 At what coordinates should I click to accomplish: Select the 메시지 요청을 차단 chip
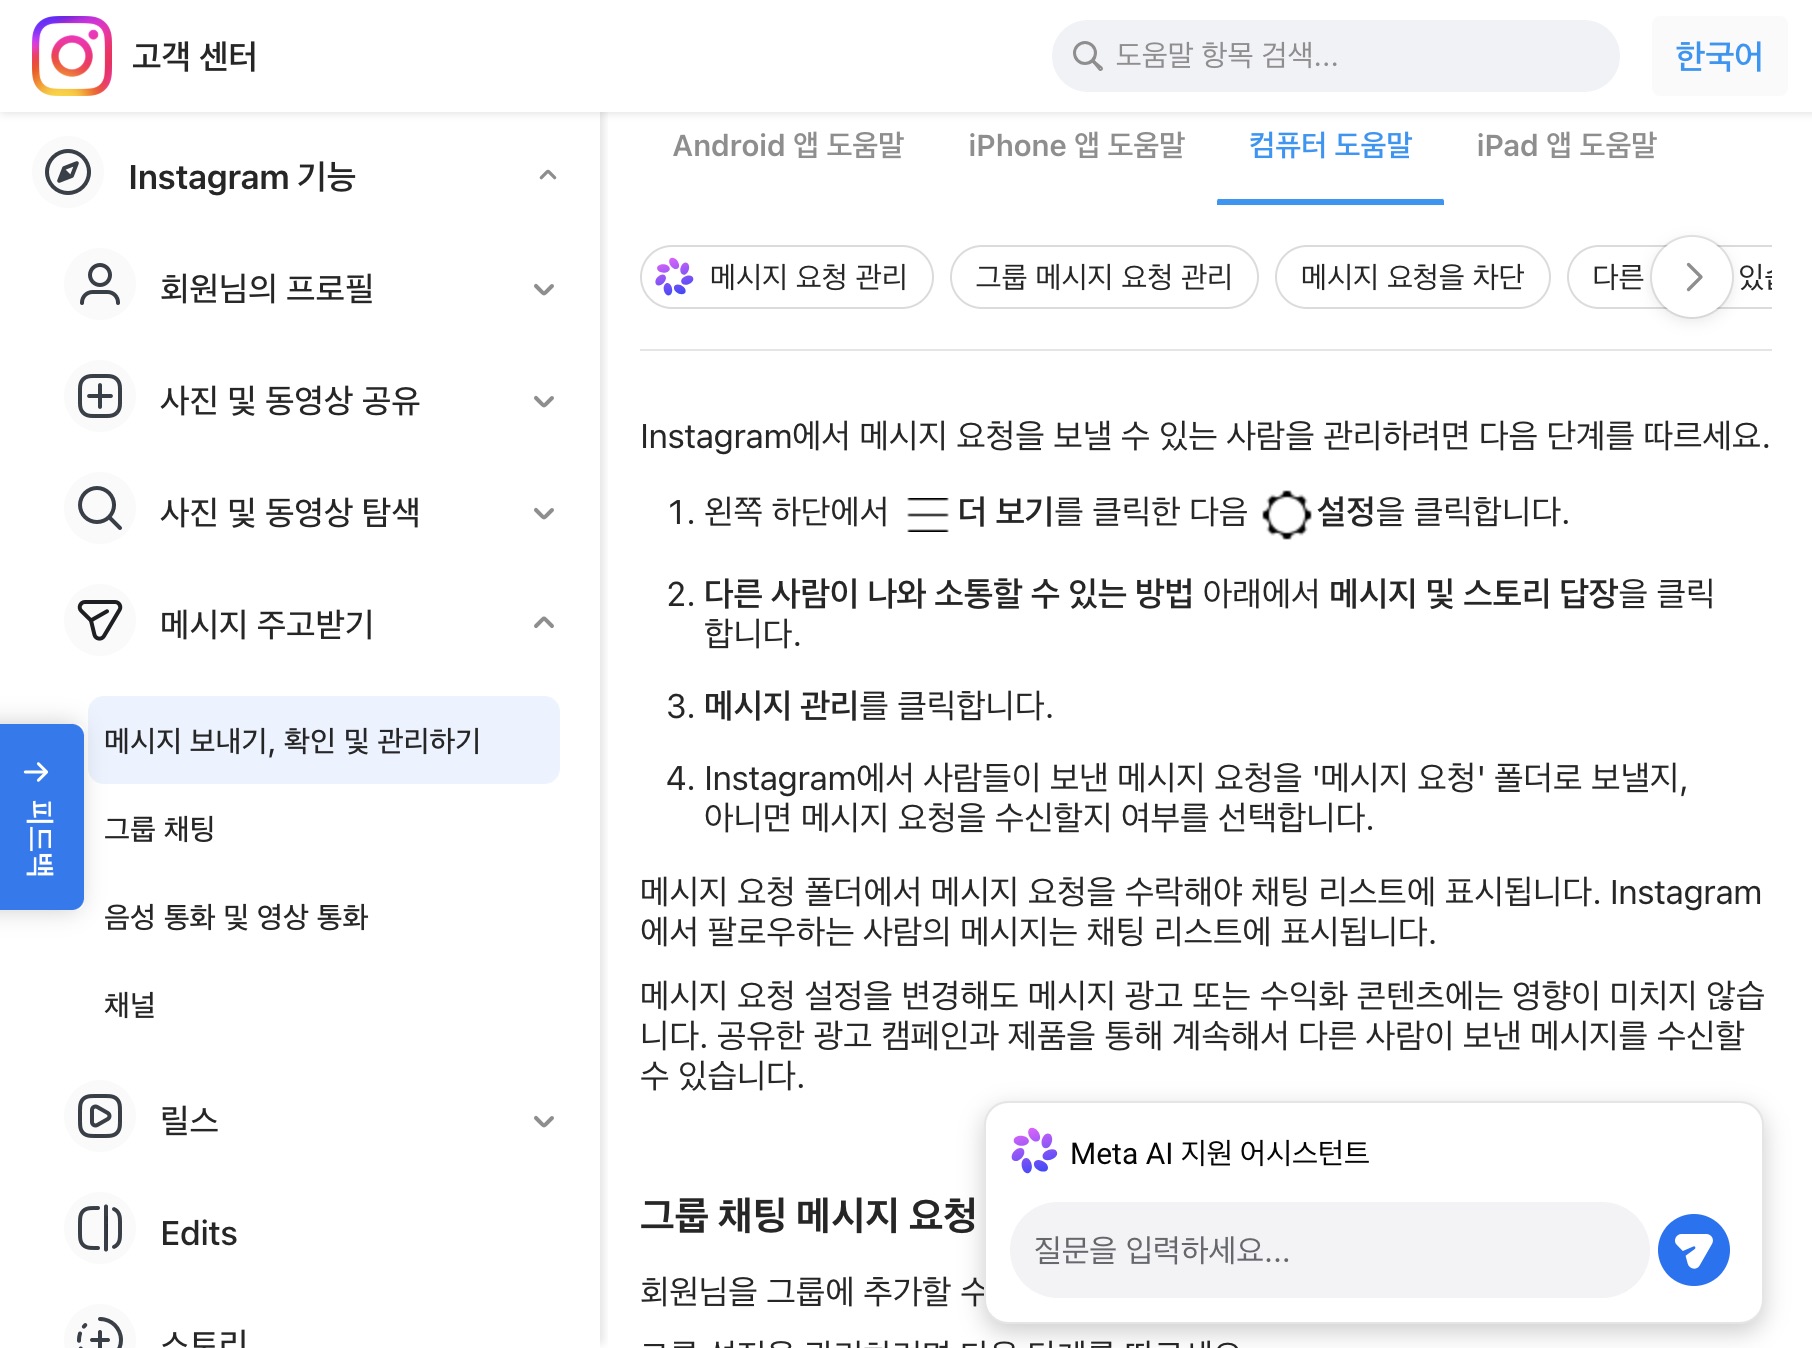click(1413, 277)
